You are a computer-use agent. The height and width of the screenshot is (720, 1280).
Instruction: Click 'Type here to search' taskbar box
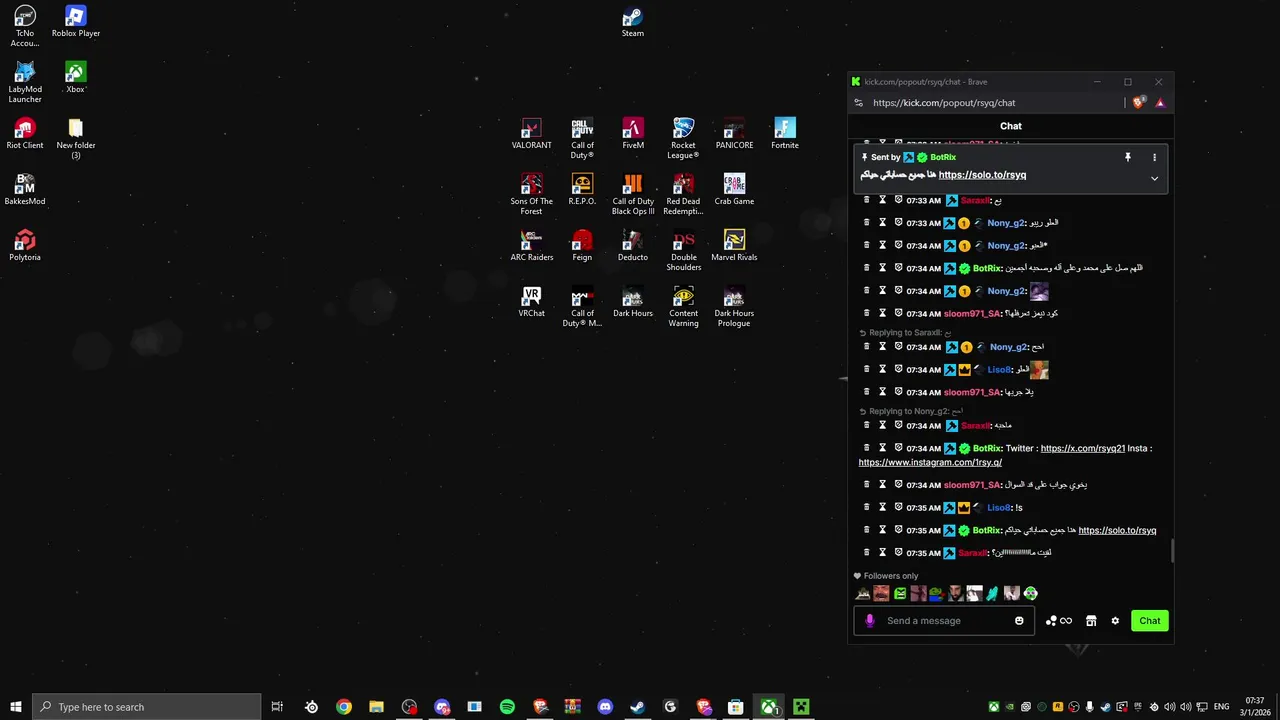click(x=147, y=707)
